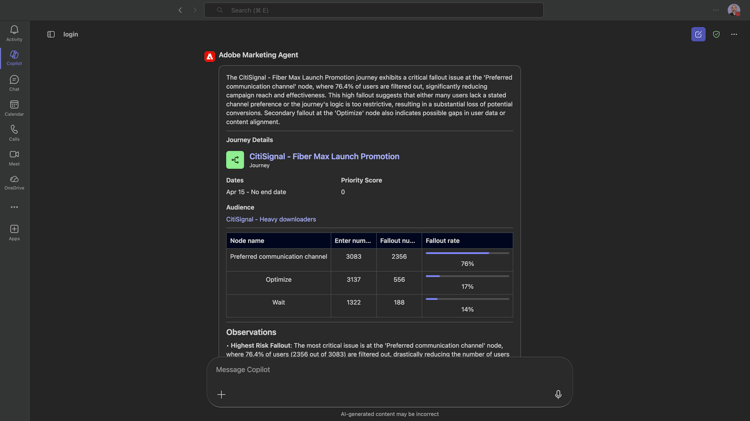Focus the Message Copilot input field

(x=389, y=370)
